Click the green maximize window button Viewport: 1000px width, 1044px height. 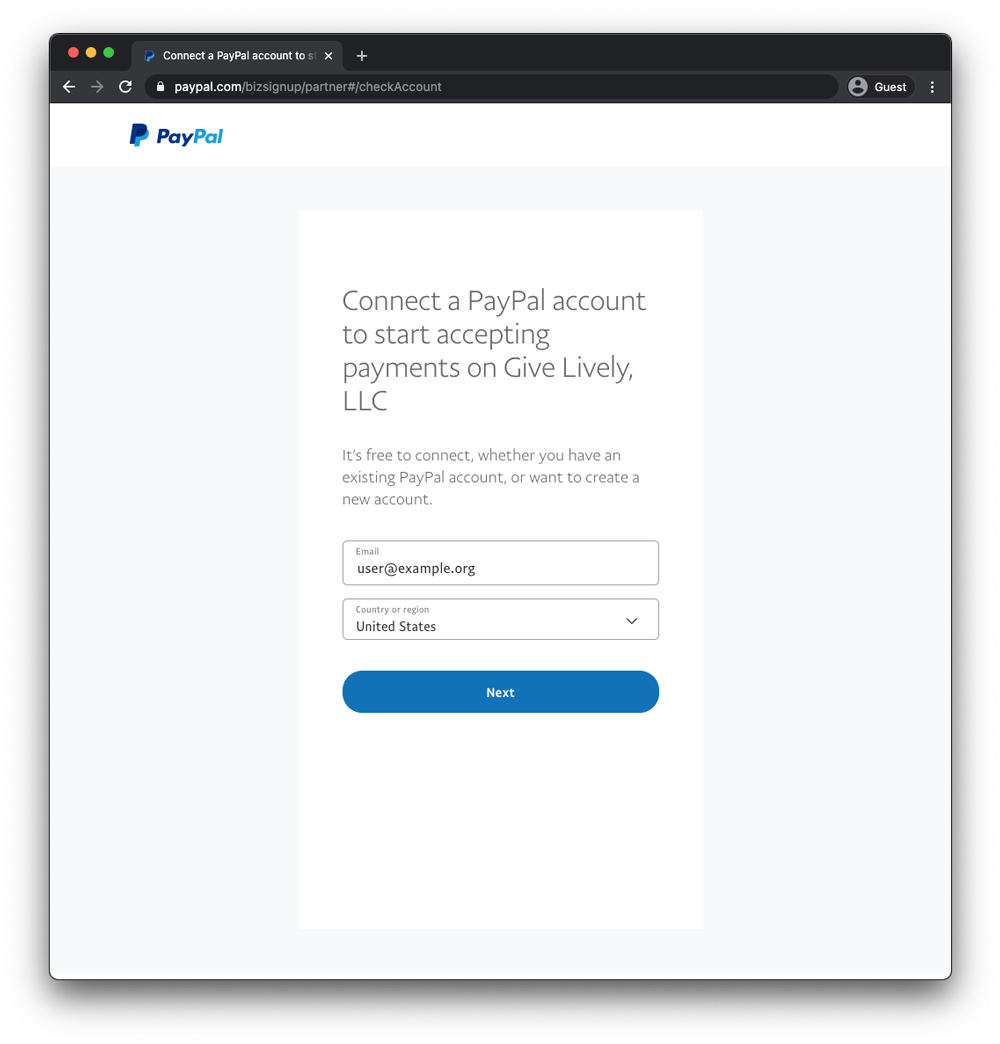pos(109,53)
